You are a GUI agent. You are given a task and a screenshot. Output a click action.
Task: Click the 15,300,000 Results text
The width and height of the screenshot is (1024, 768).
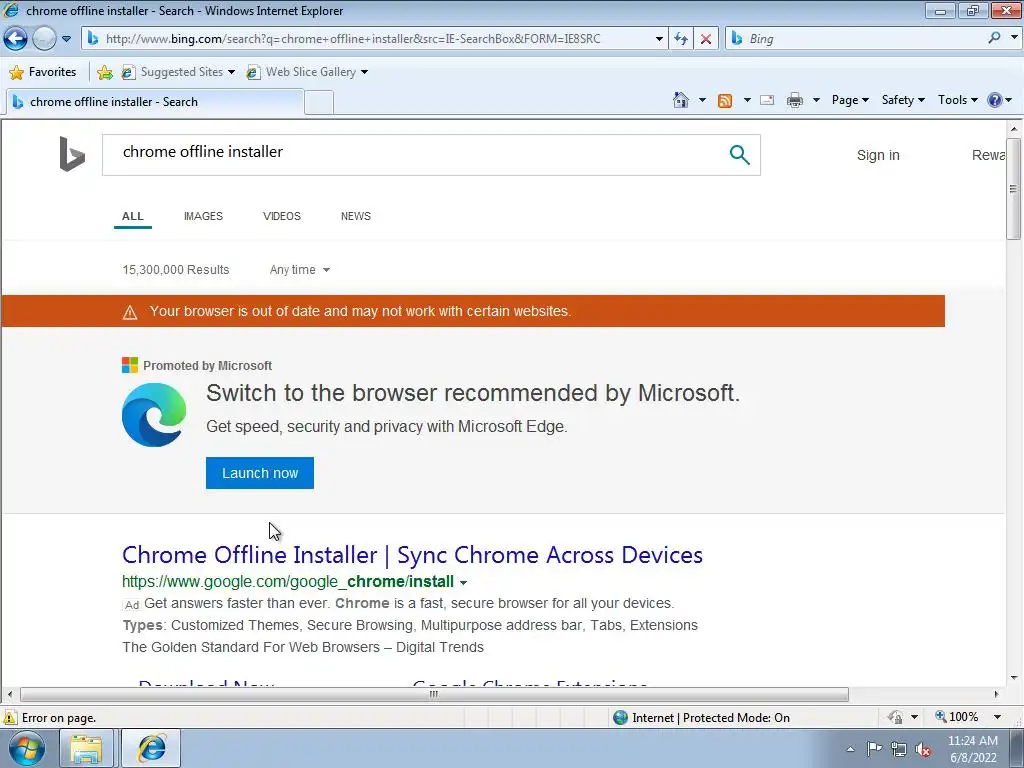pyautogui.click(x=176, y=270)
